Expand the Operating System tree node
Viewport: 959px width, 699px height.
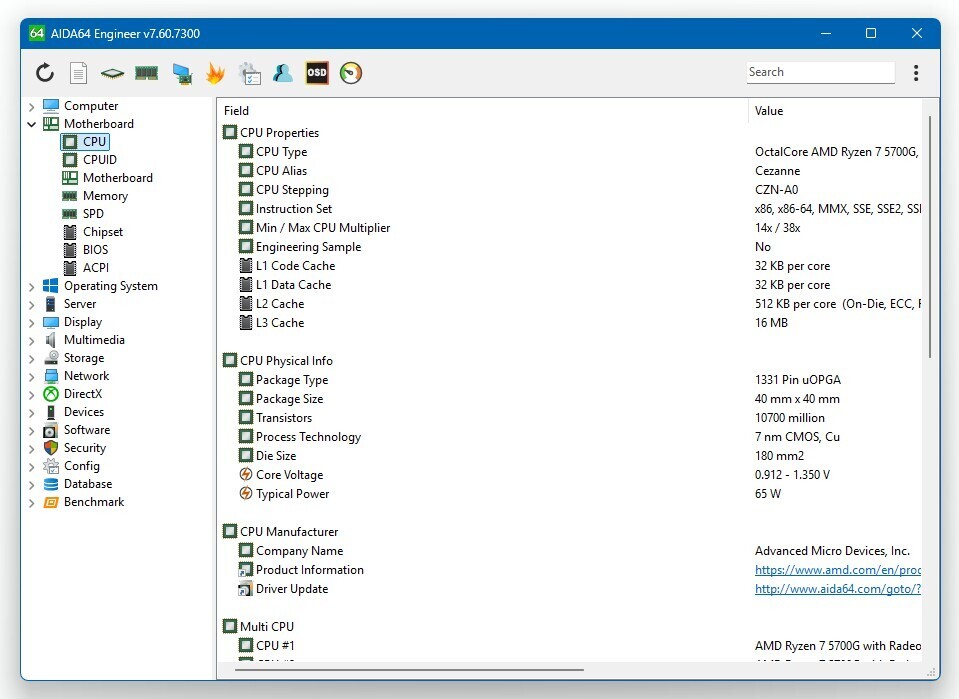click(x=32, y=287)
